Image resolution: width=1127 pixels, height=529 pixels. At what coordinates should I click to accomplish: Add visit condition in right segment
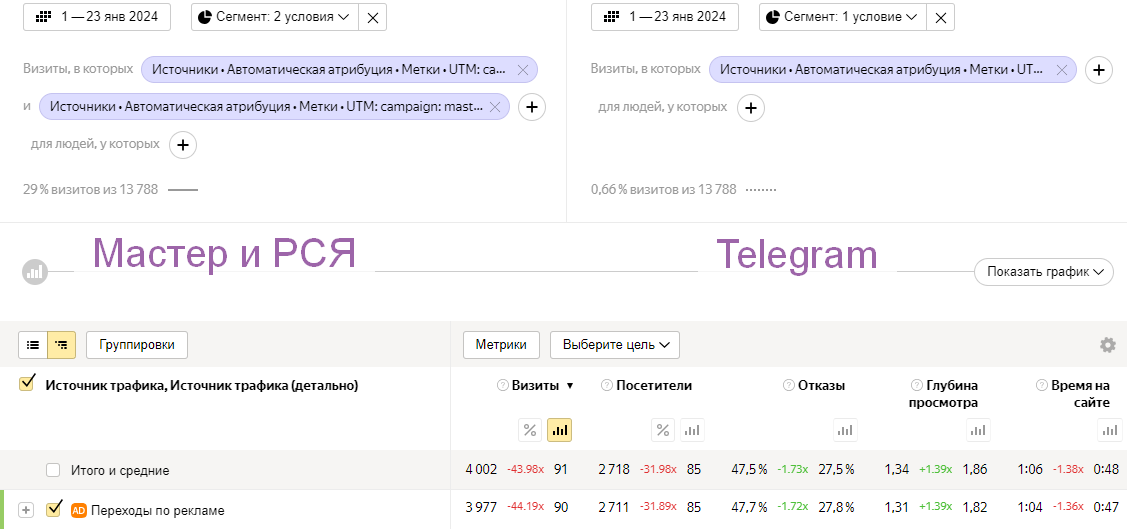click(x=1098, y=70)
